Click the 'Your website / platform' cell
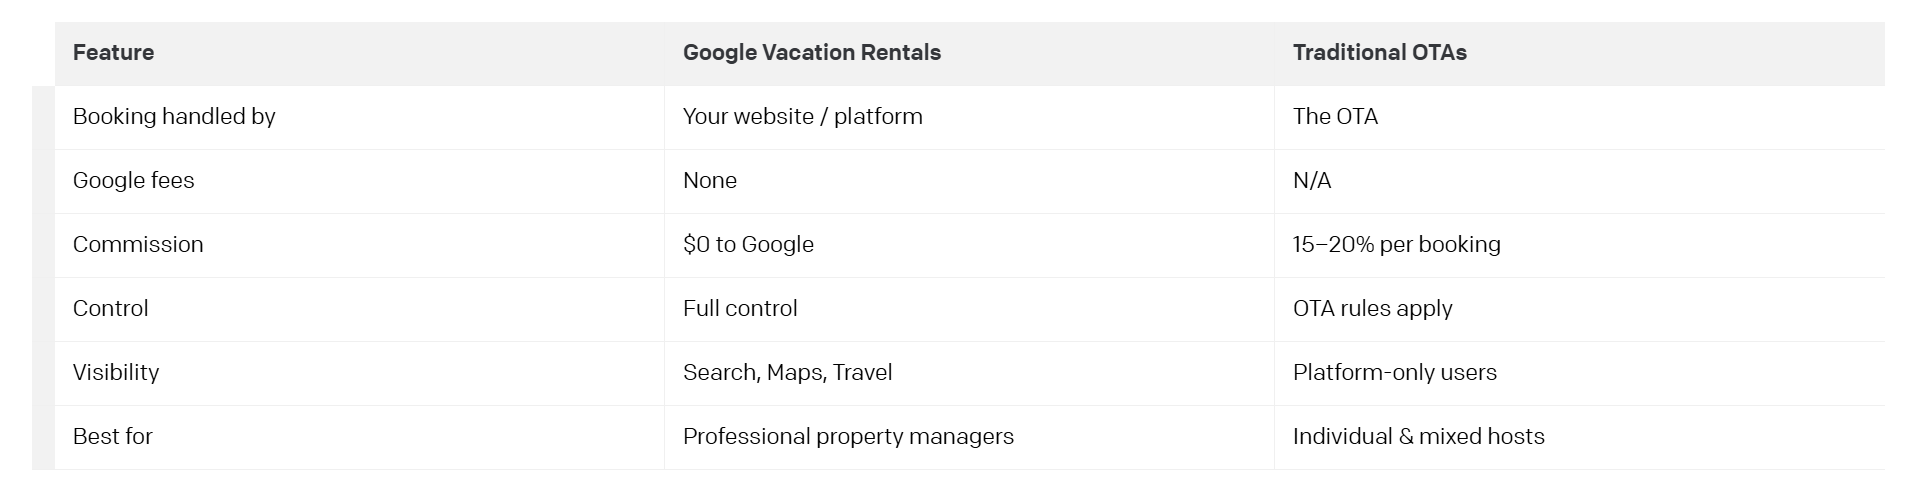This screenshot has height=481, width=1911. pyautogui.click(x=802, y=117)
